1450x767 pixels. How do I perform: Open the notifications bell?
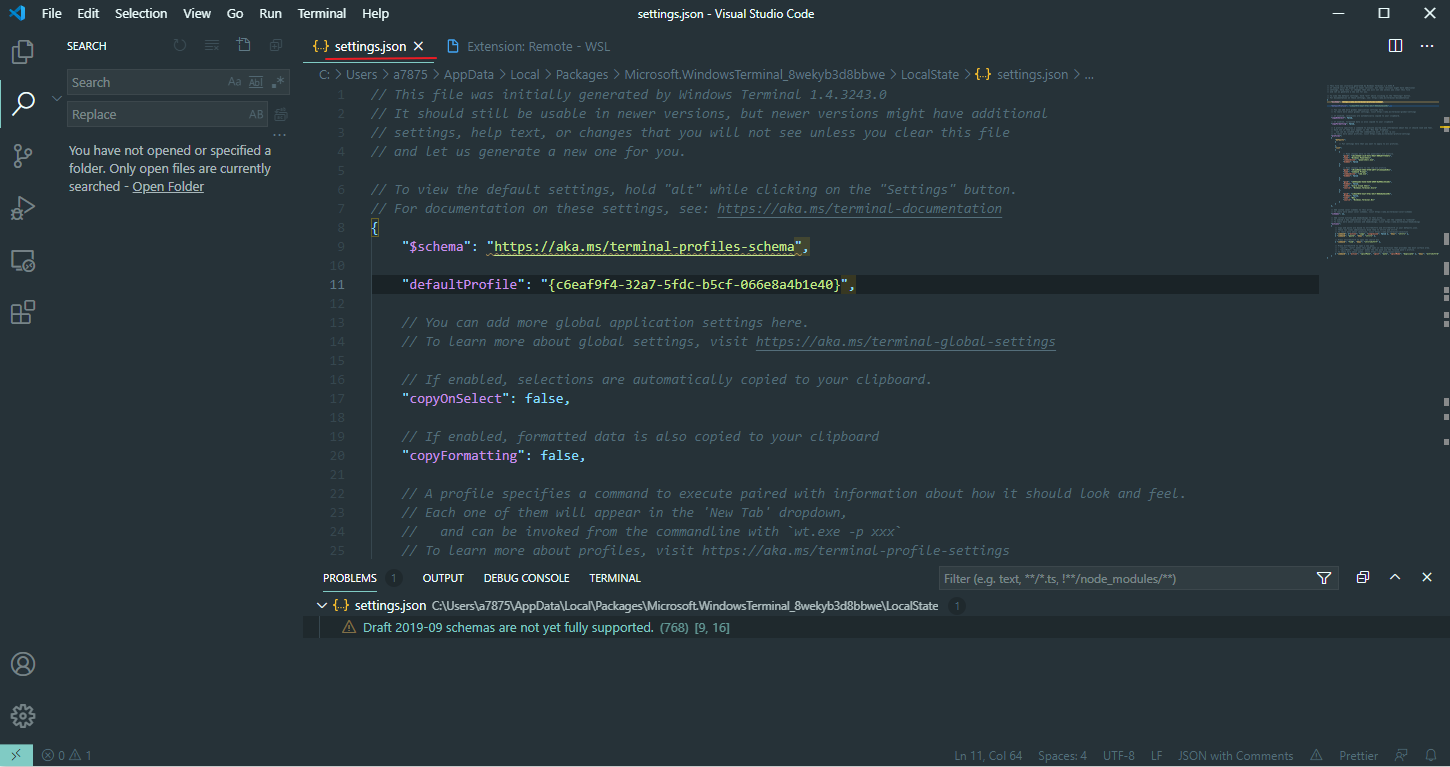[1429, 755]
